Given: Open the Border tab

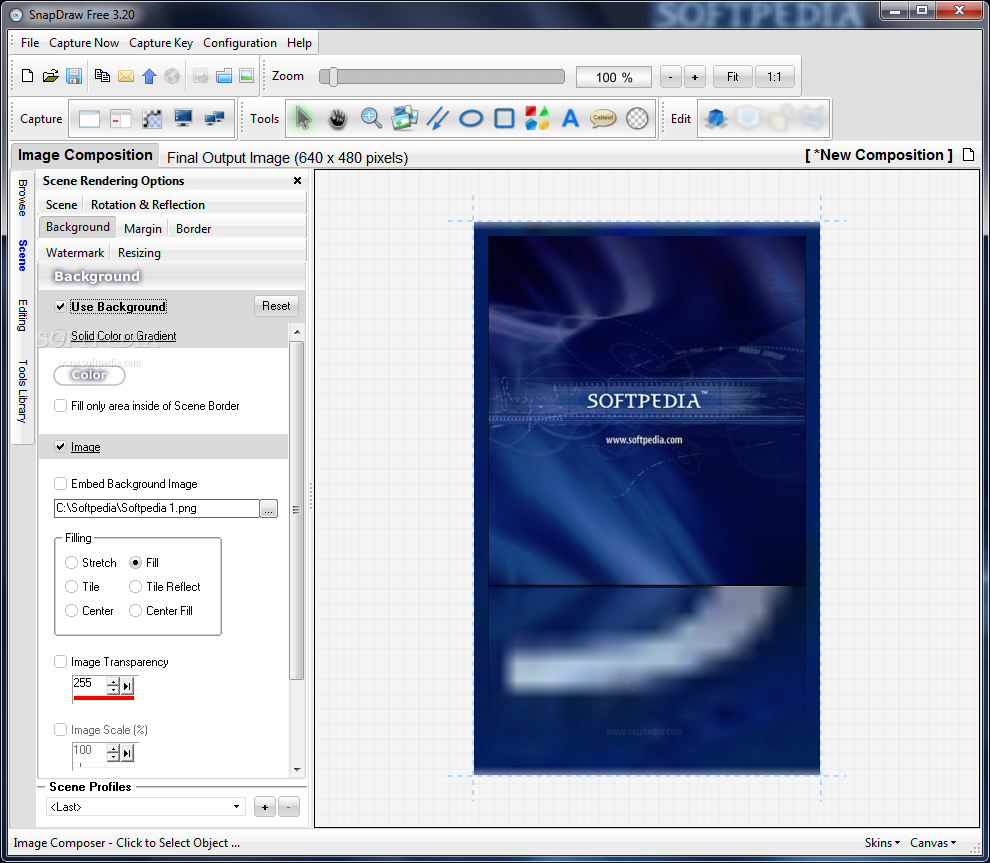Looking at the screenshot, I should 193,229.
